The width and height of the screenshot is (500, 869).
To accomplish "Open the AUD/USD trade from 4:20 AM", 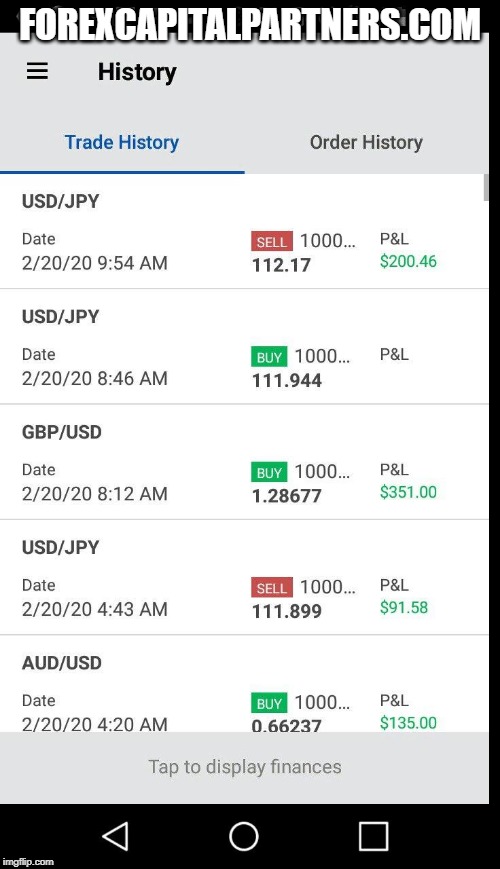I will [x=244, y=684].
